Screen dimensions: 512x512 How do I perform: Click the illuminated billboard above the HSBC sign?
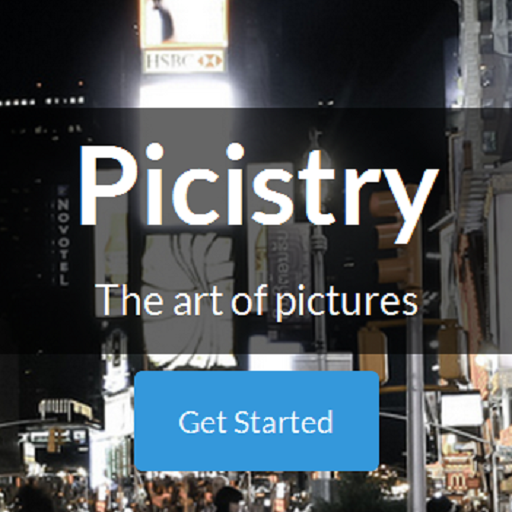click(184, 23)
